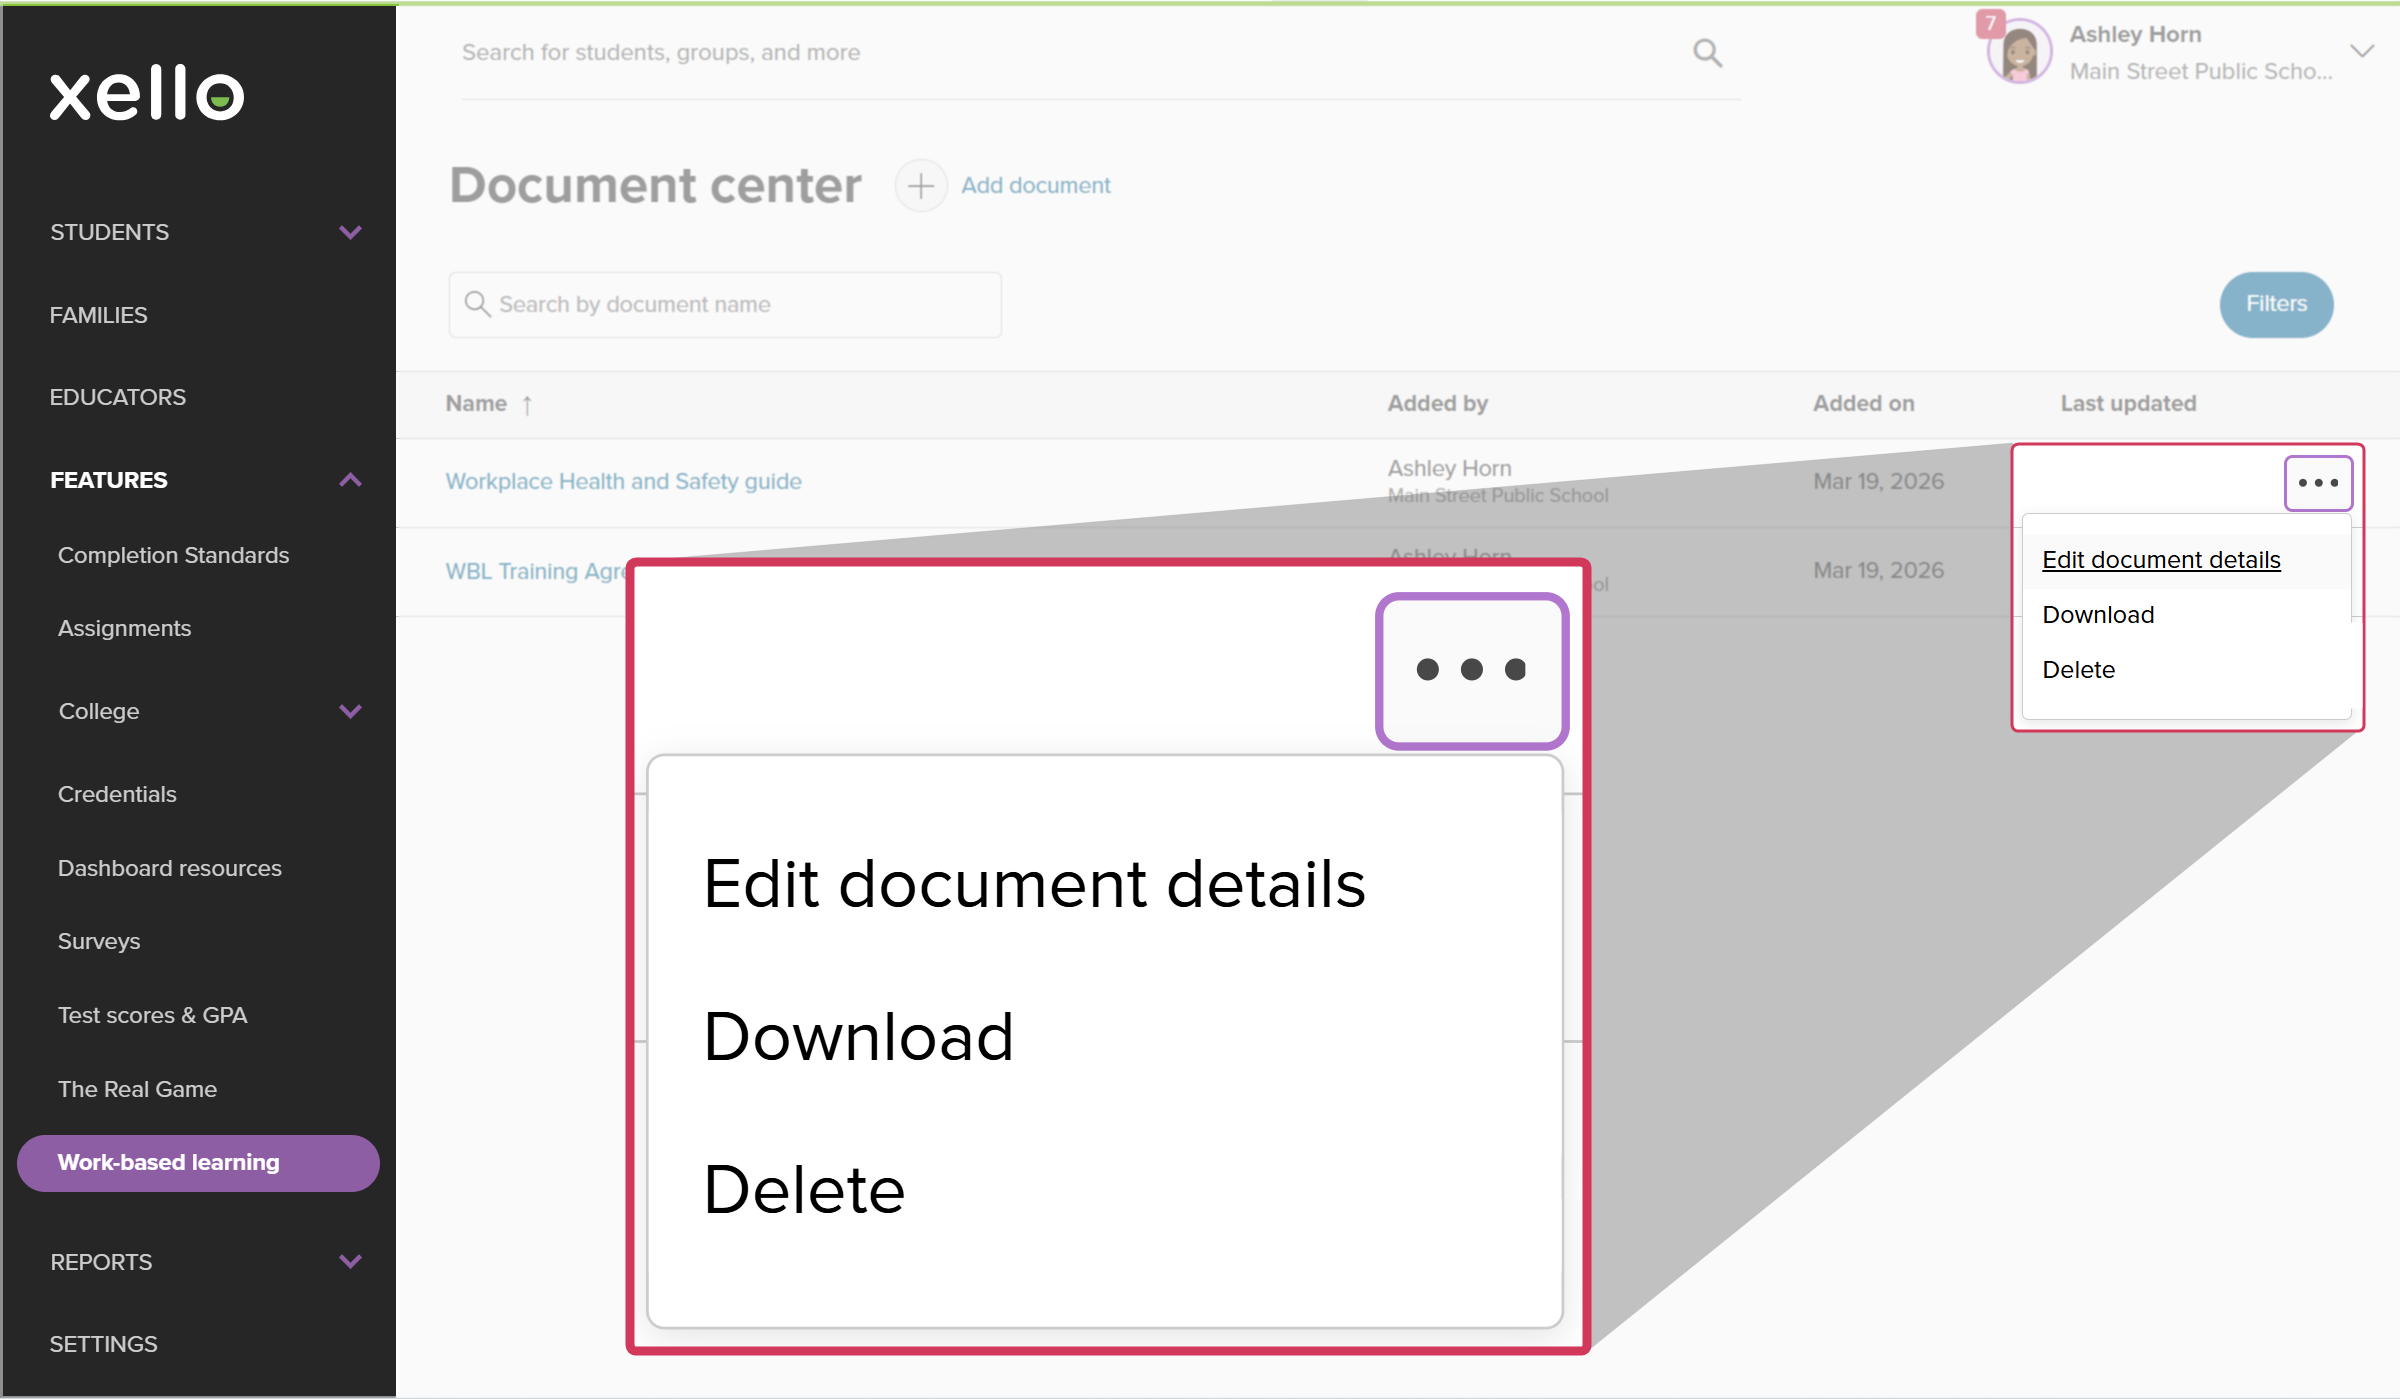
Task: Click the plus icon to add a document
Action: pos(920,186)
